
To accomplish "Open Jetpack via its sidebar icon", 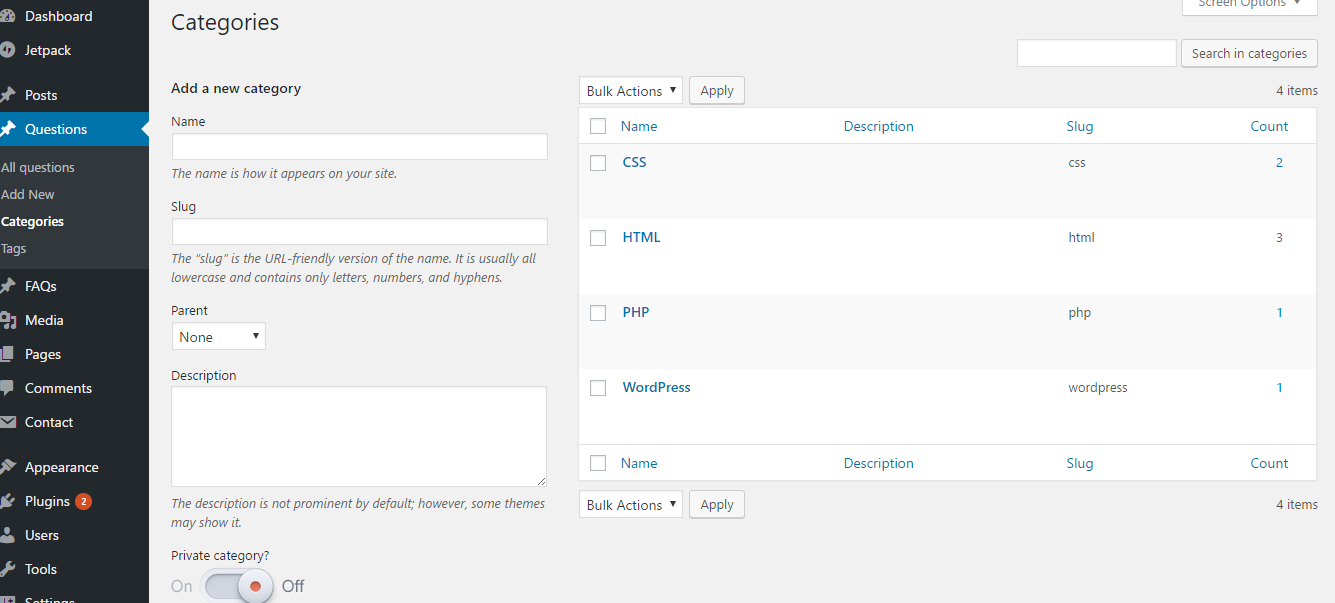I will 8,50.
